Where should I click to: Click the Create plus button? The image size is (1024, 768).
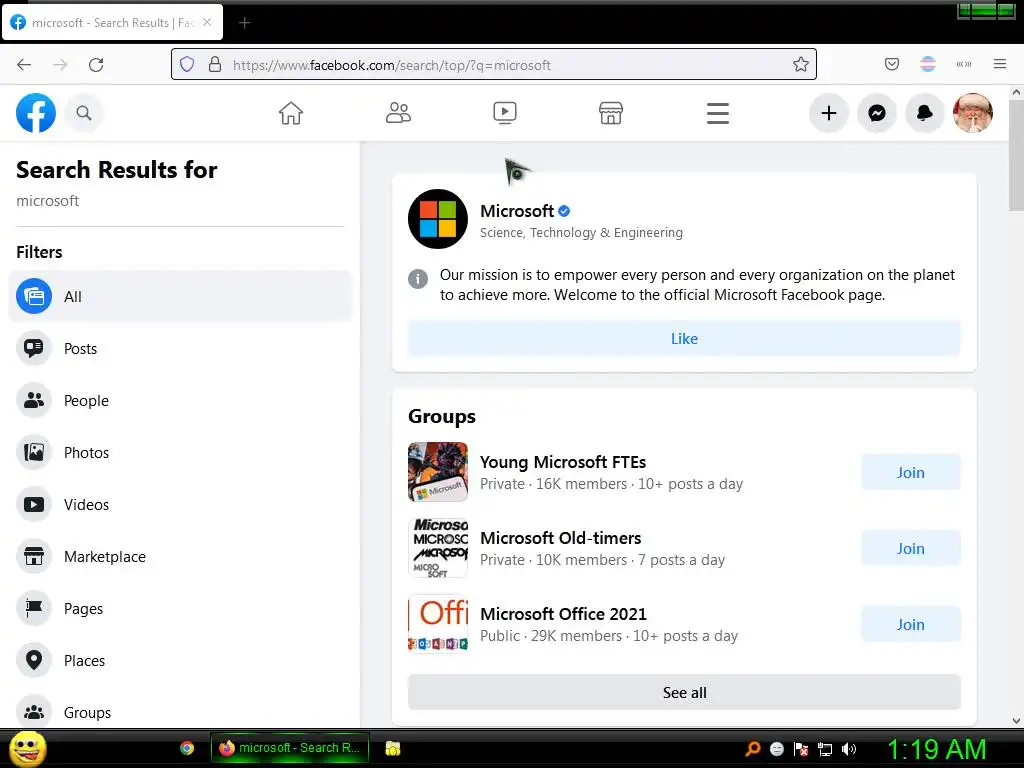[x=829, y=113]
